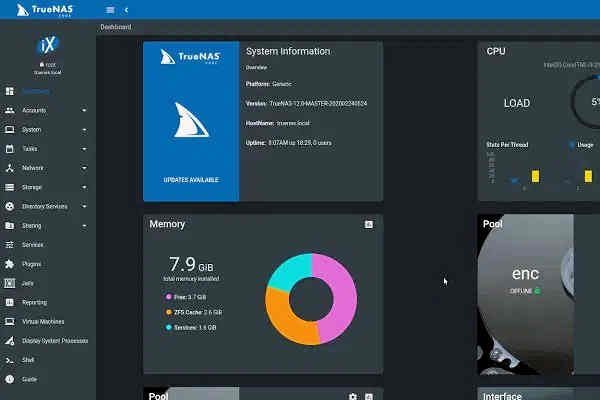The width and height of the screenshot is (600, 400).
Task: Click the 7.9 GiB total memory value
Action: pos(191,264)
